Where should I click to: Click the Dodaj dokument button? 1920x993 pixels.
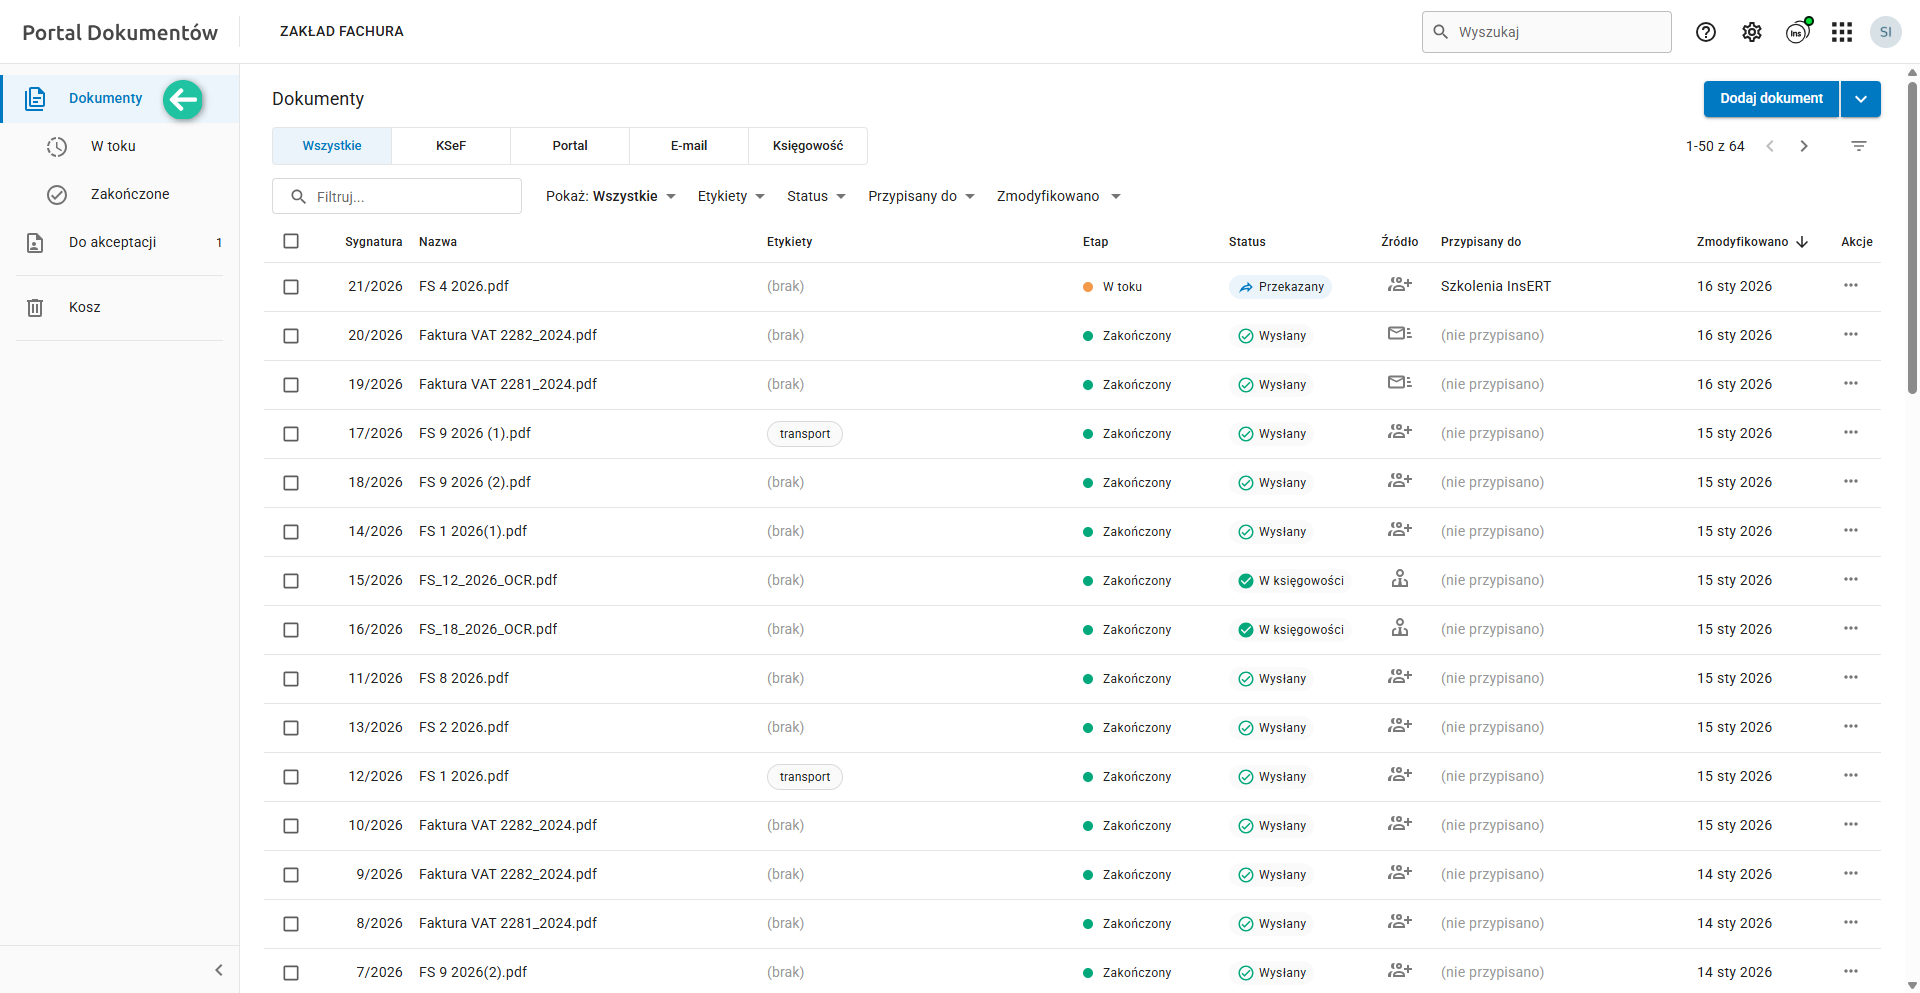[1771, 99]
